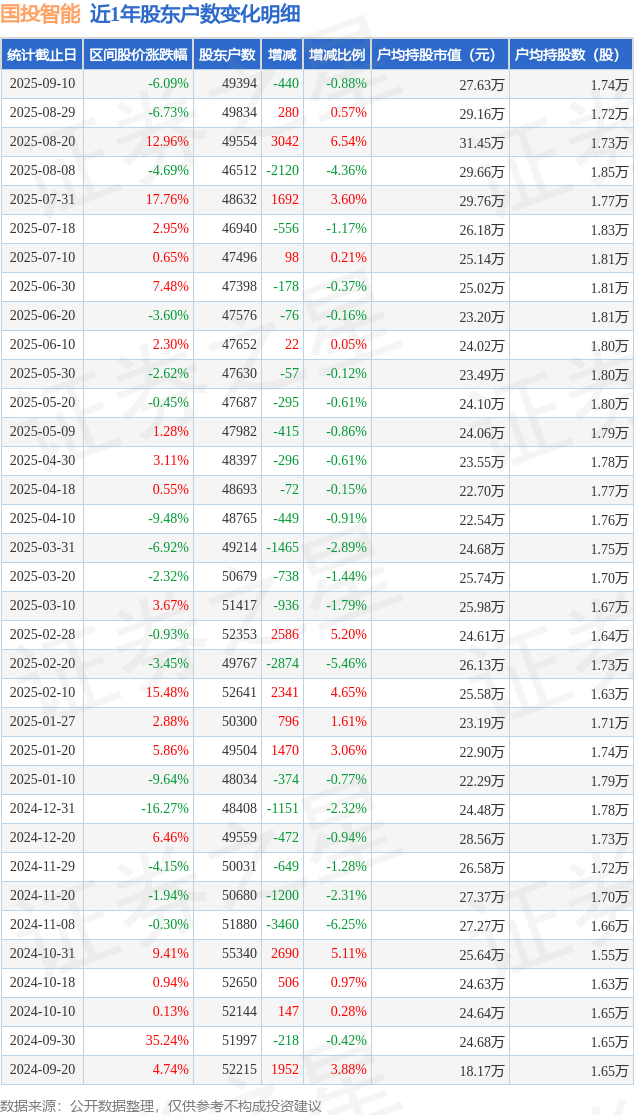The height and width of the screenshot is (1115, 634).
Task: Click the 增减比例 column header
Action: coord(337,54)
